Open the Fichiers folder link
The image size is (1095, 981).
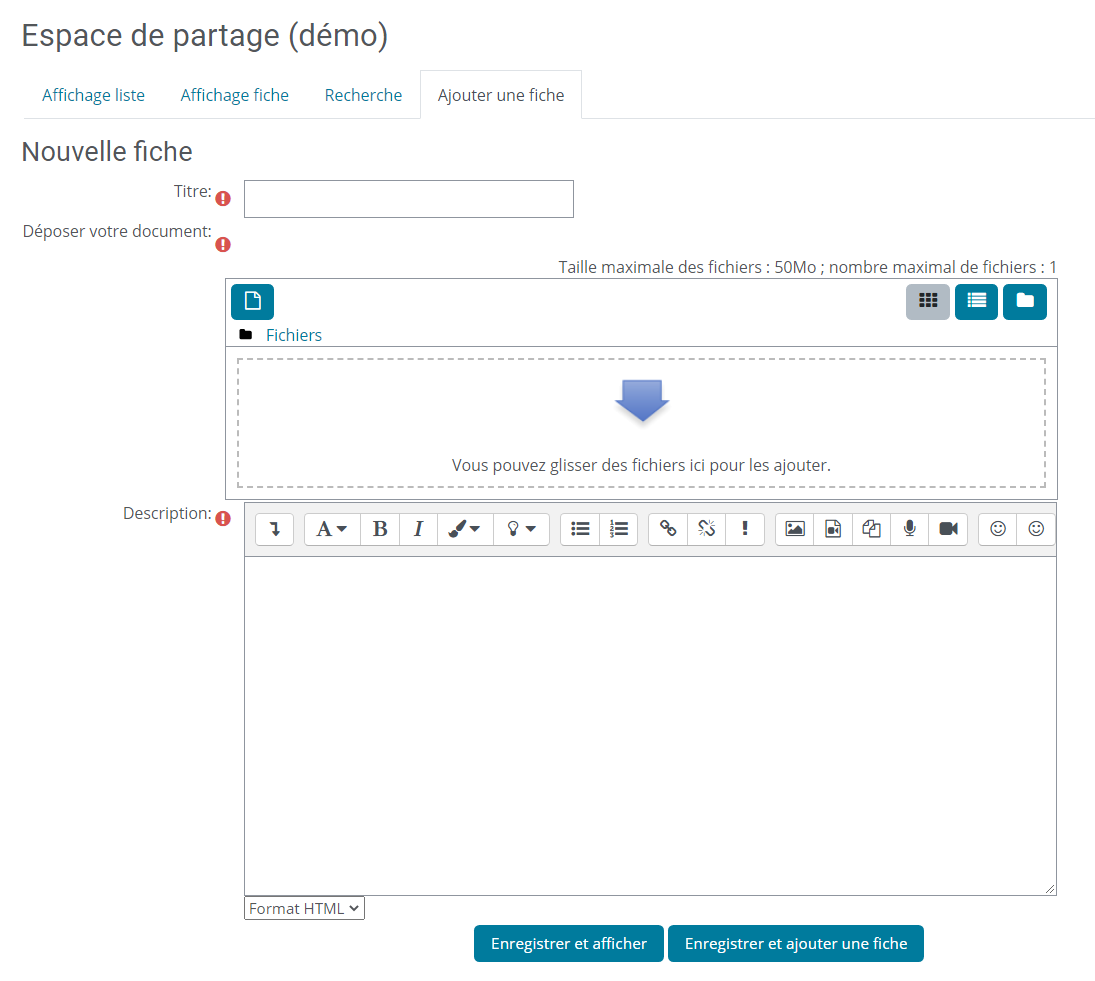[x=294, y=335]
